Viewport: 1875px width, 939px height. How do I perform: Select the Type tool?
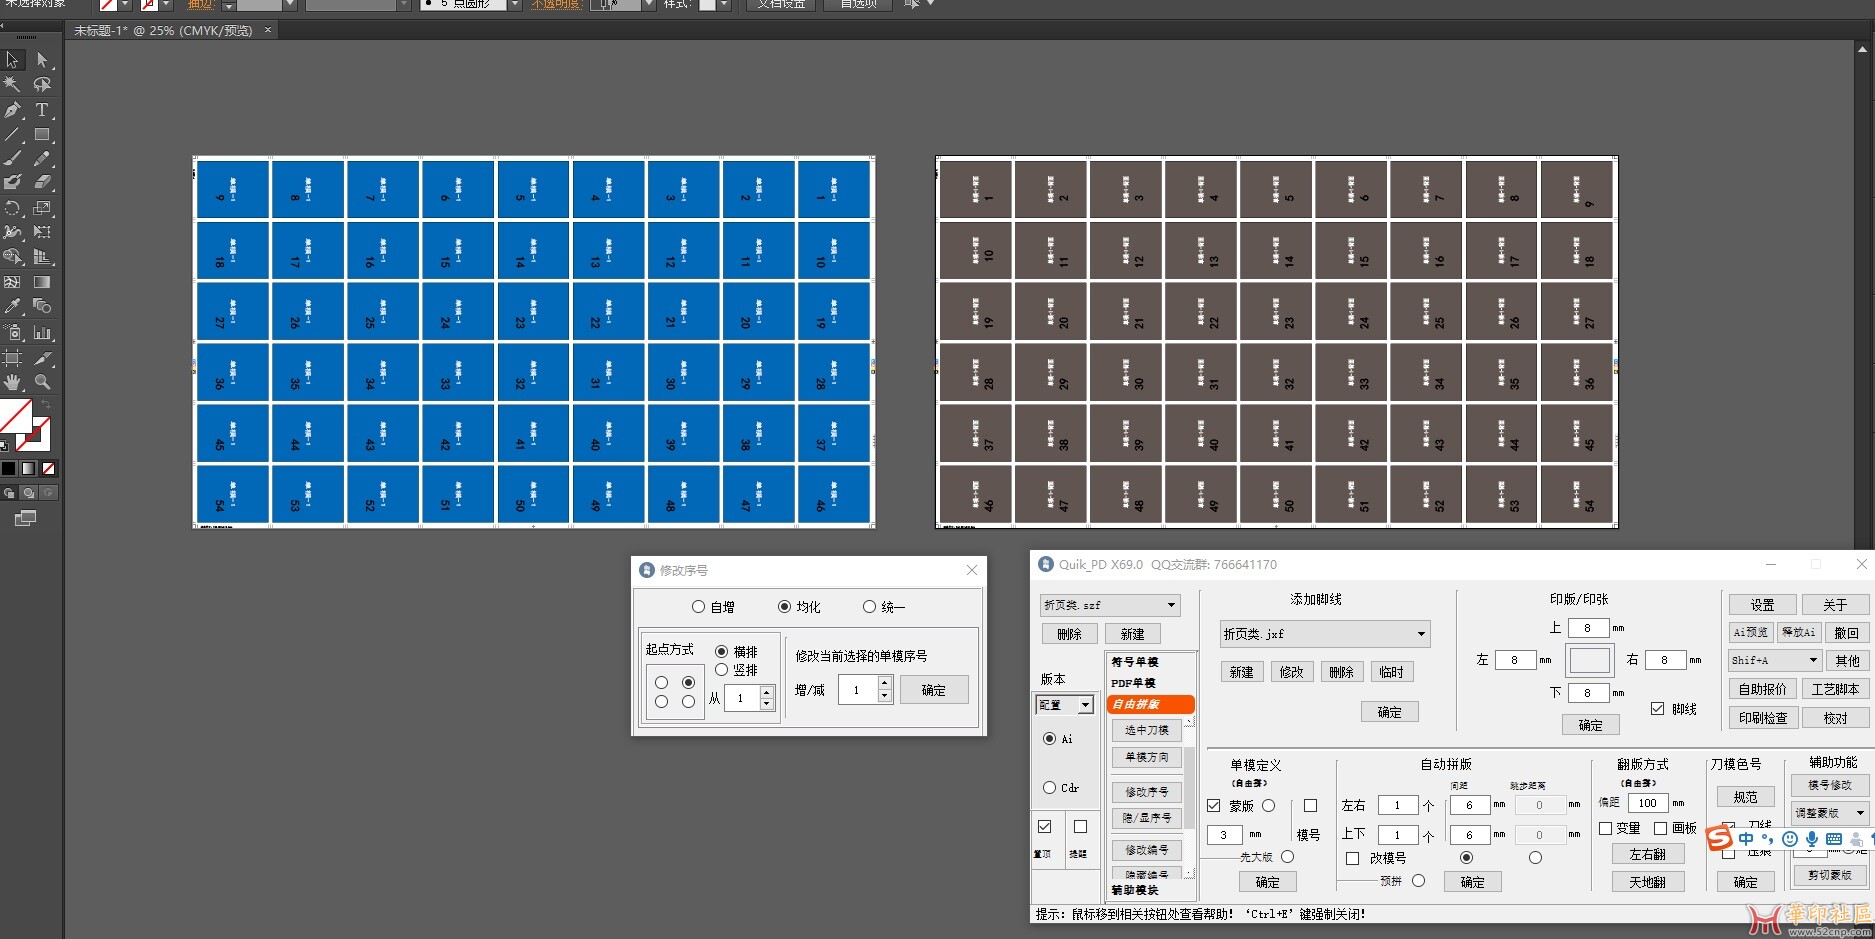(x=42, y=110)
